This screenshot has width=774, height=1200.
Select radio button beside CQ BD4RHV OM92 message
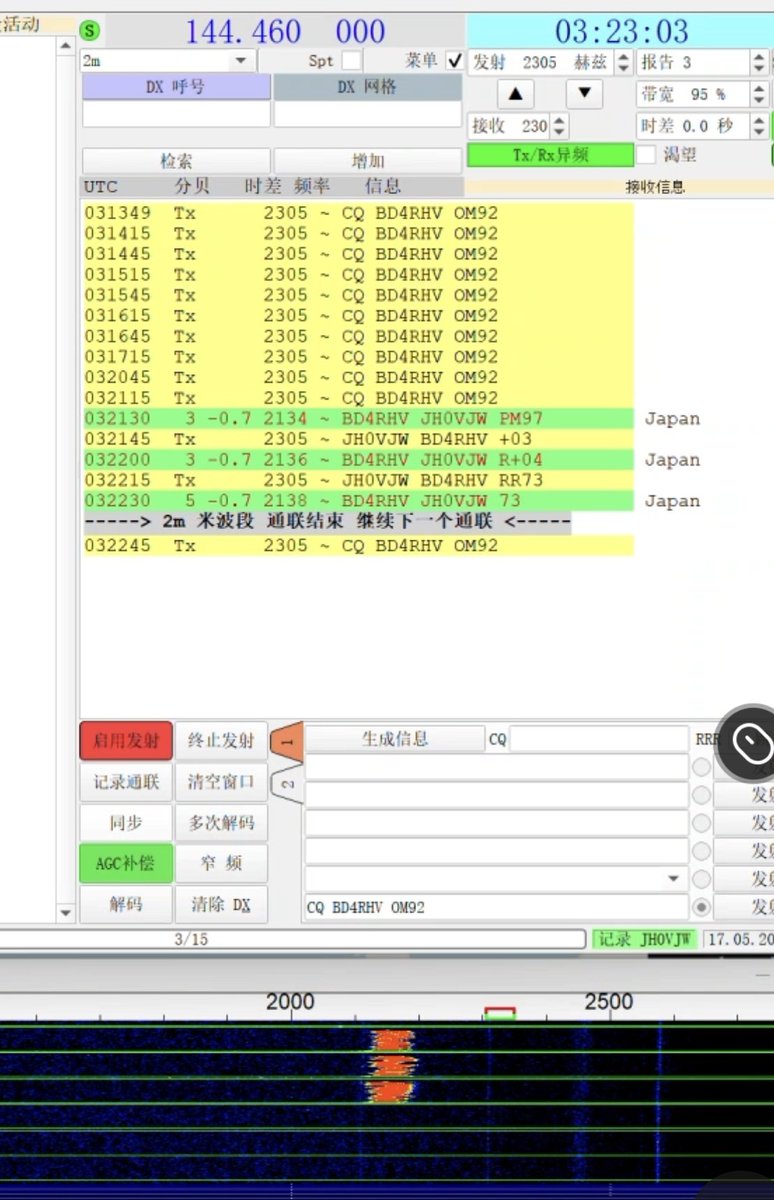point(702,907)
